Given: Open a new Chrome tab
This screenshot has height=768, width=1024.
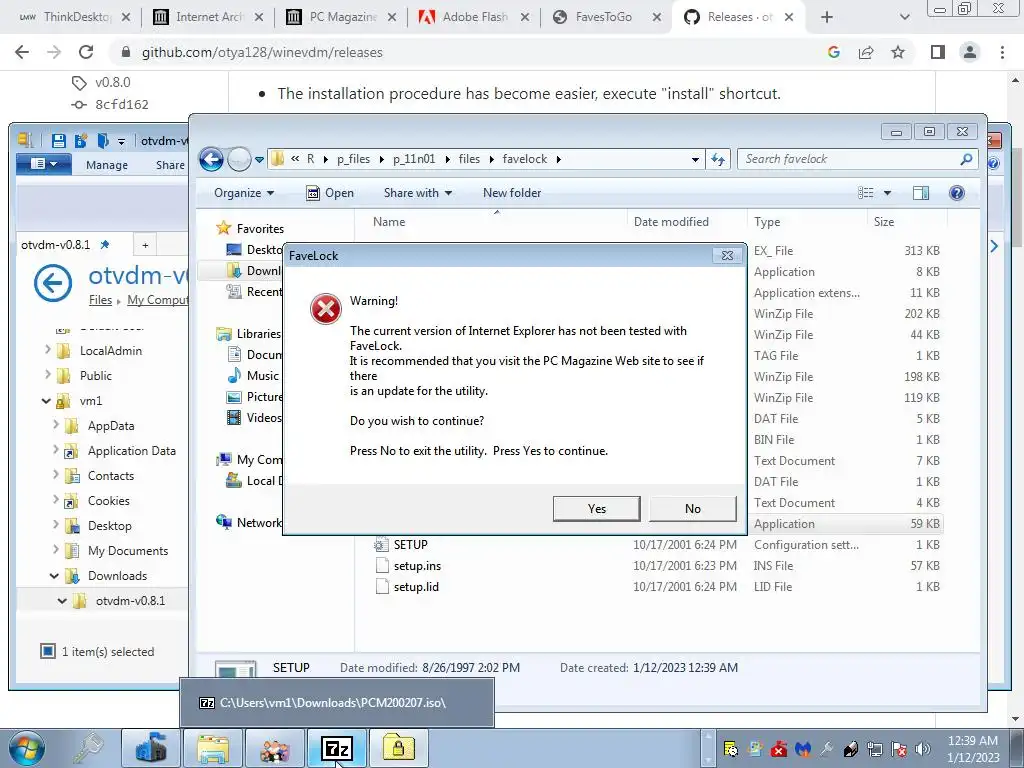Looking at the screenshot, I should coord(827,17).
